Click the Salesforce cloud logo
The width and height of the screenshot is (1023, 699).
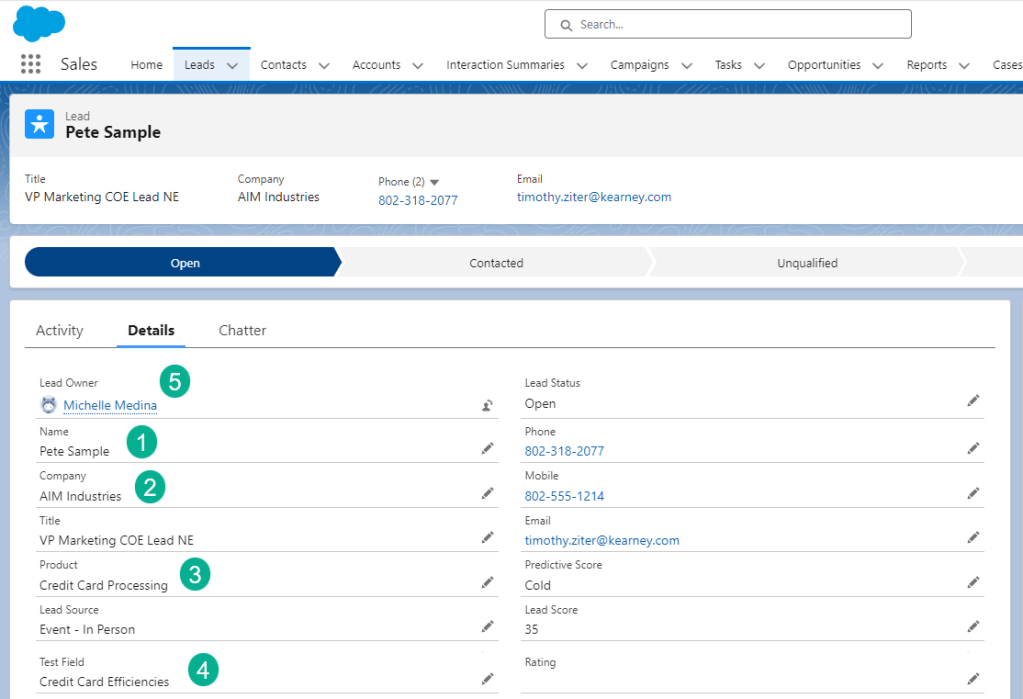[x=39, y=23]
